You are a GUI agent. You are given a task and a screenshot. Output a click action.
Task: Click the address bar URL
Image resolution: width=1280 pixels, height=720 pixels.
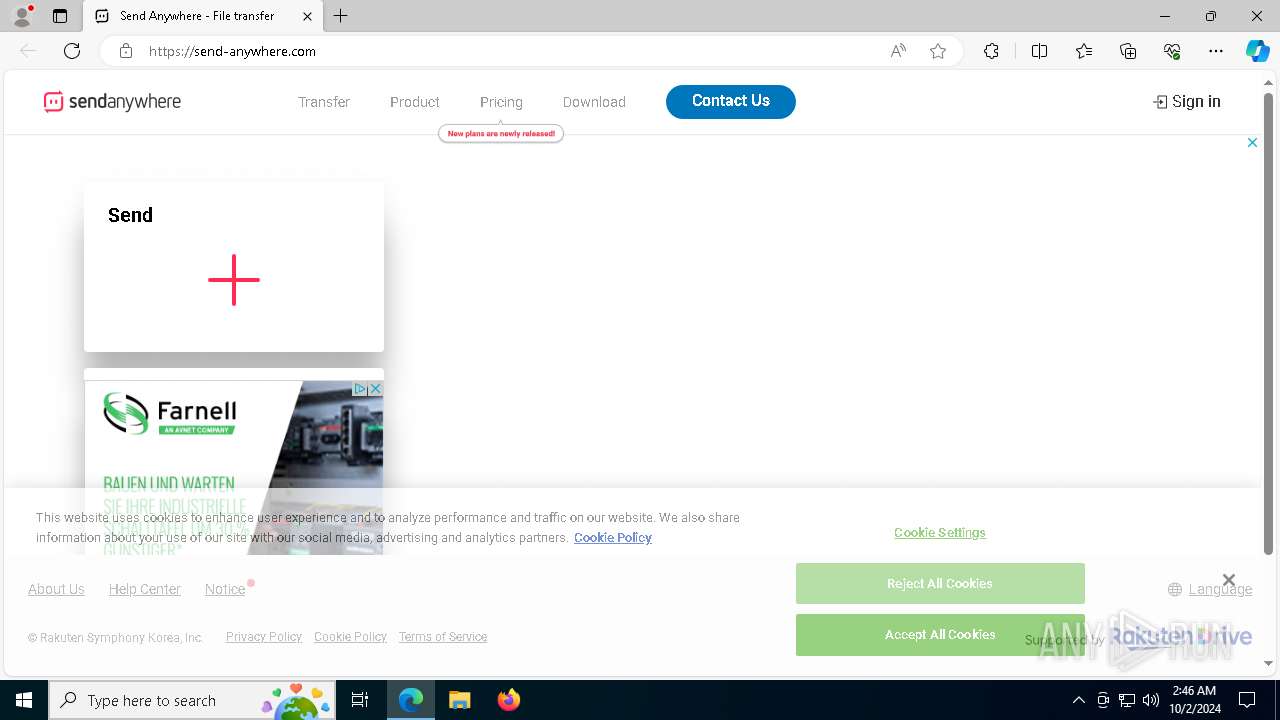(232, 51)
